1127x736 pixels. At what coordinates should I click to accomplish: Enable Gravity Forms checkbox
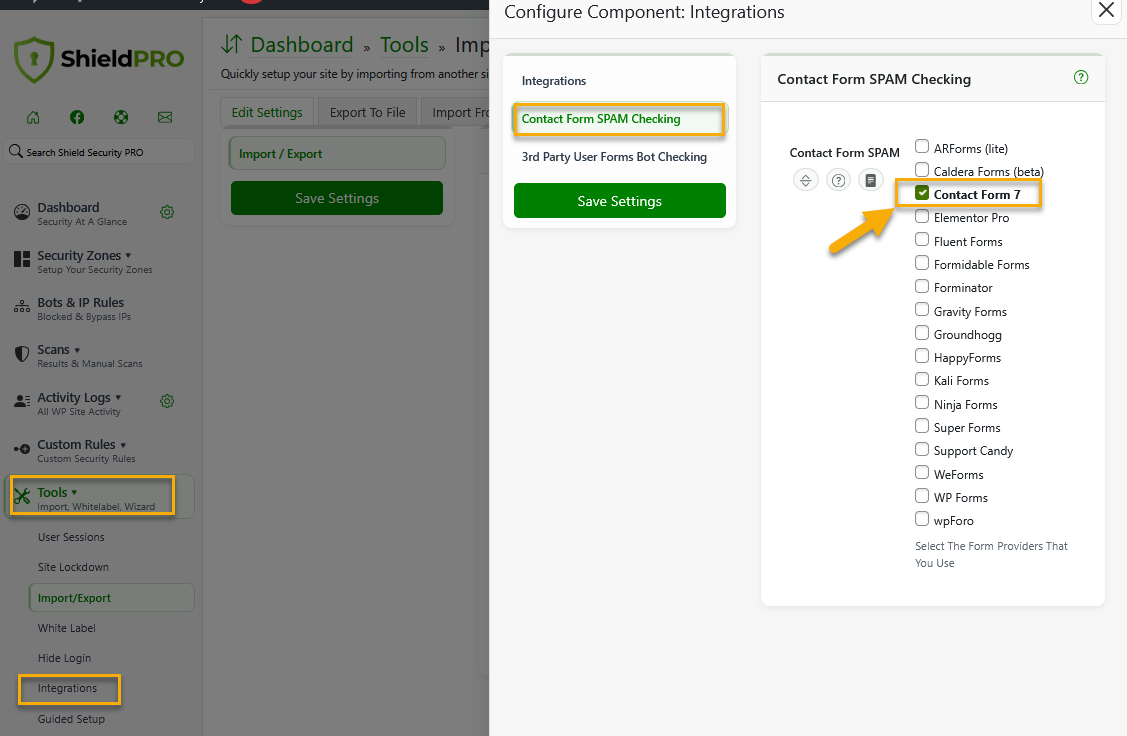(x=921, y=309)
